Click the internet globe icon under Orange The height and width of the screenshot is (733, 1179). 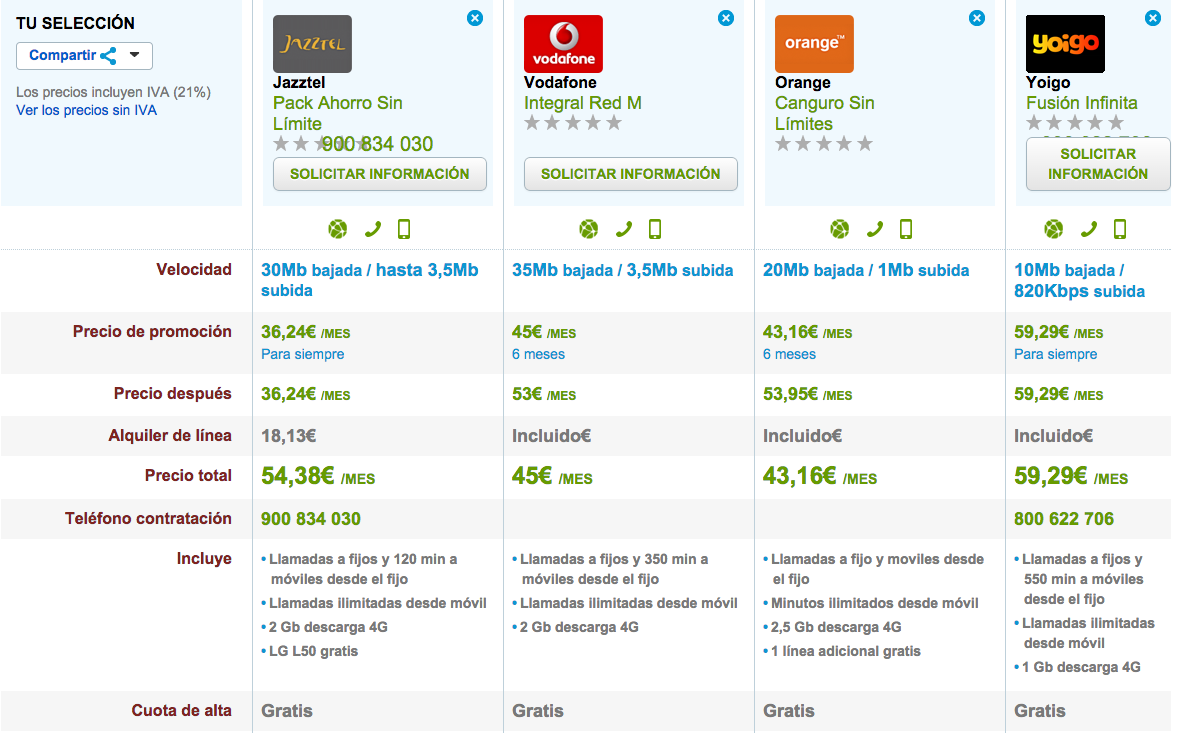[x=840, y=229]
